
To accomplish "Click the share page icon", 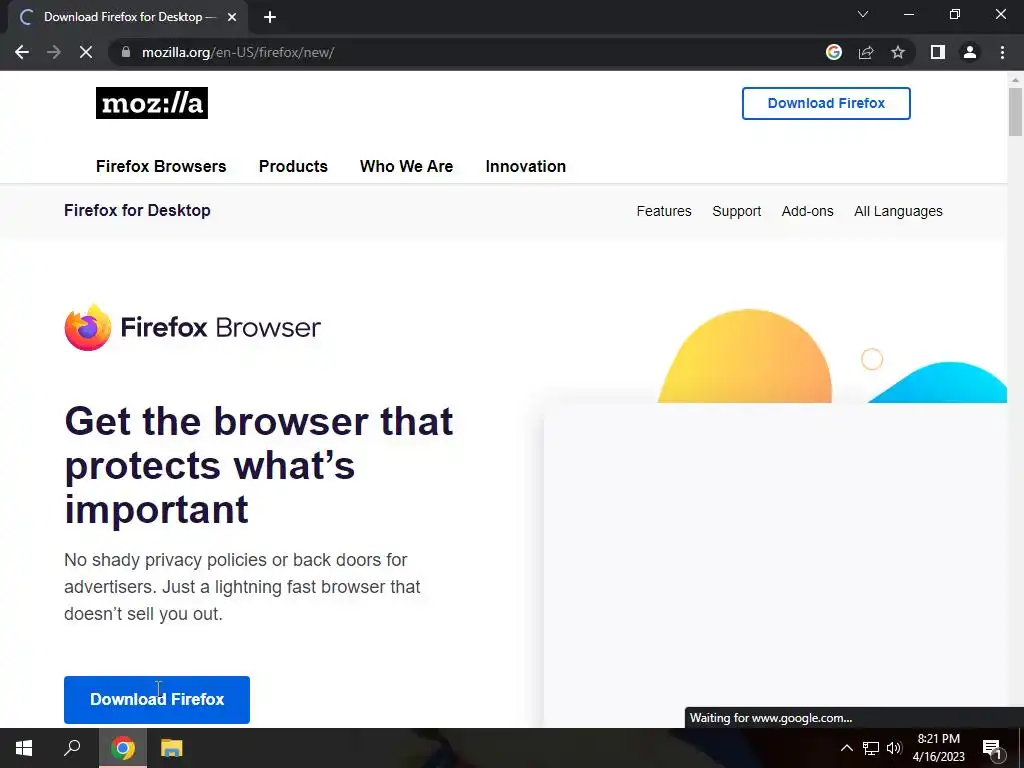I will pyautogui.click(x=866, y=52).
